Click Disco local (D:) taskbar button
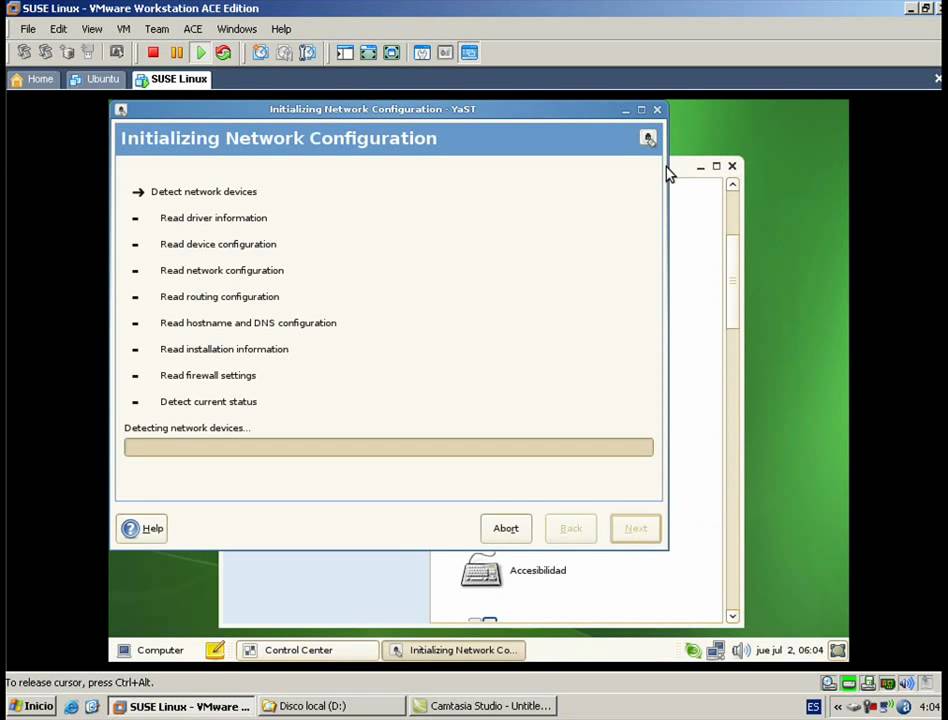This screenshot has height=720, width=948. tap(333, 706)
